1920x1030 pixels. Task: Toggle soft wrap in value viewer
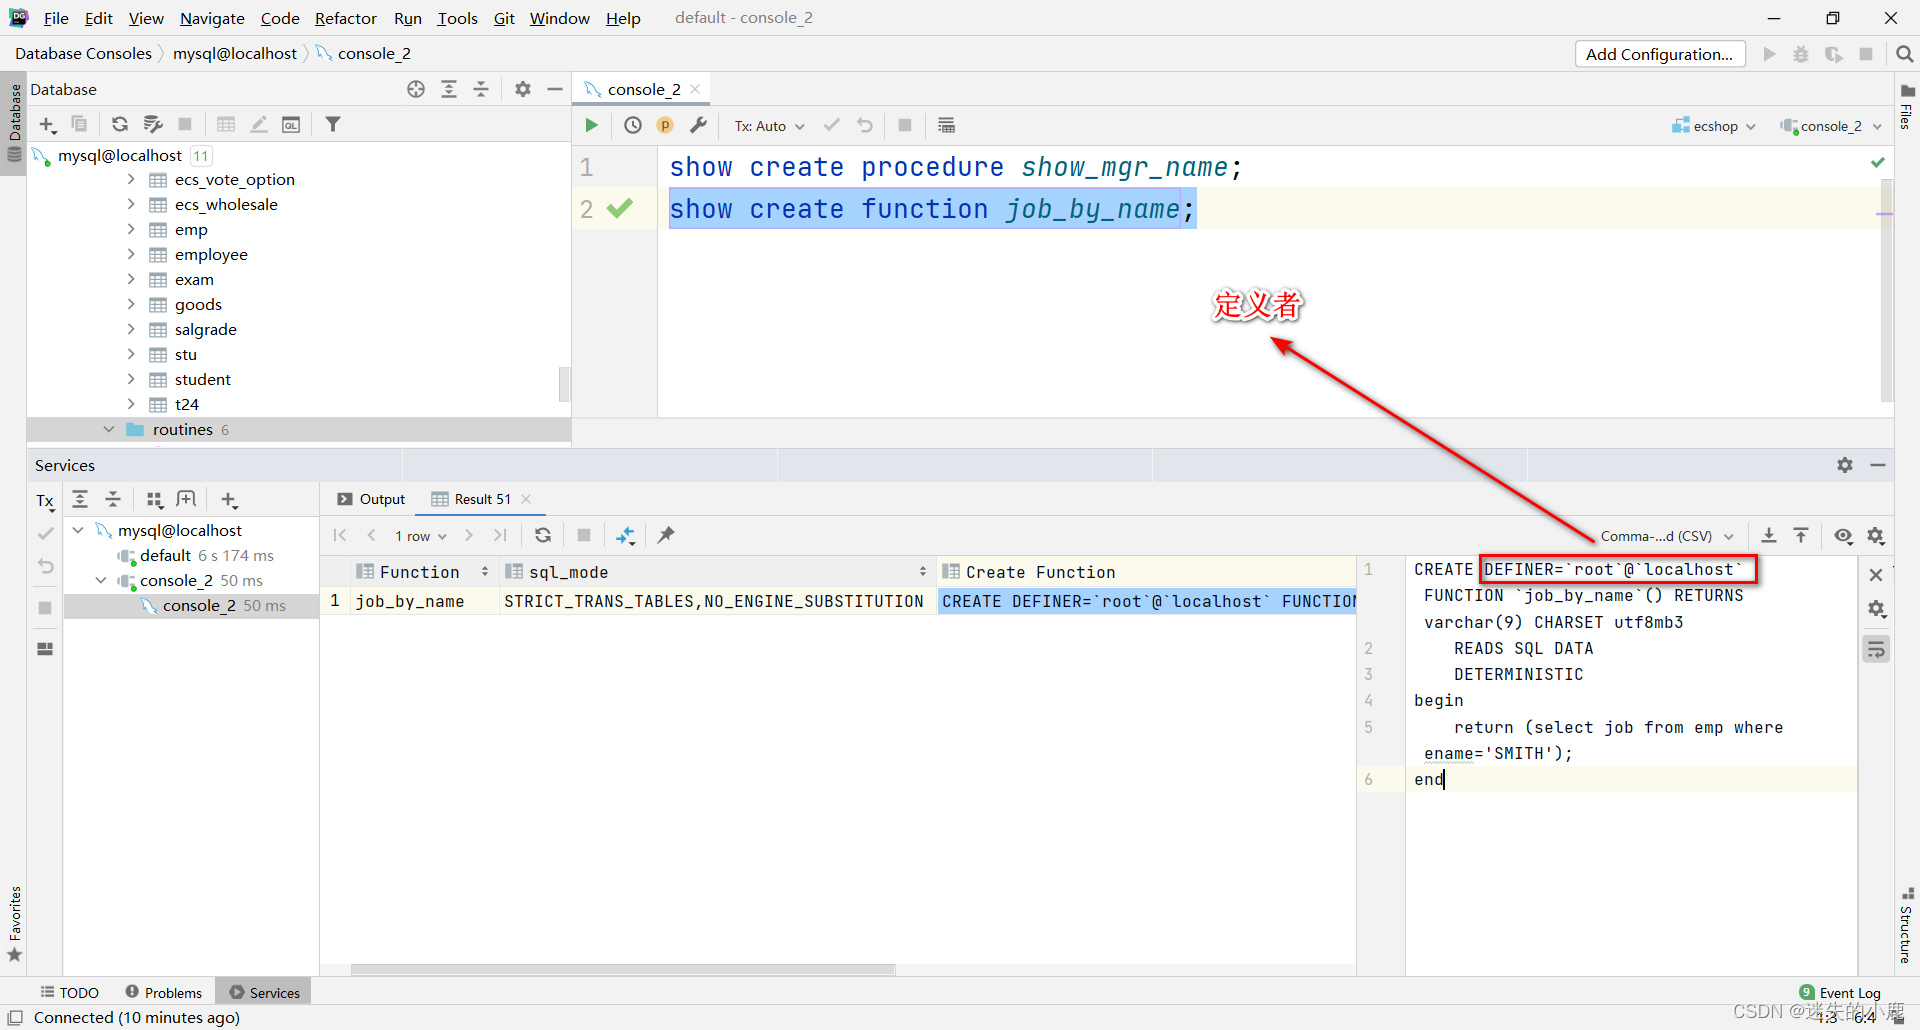point(1876,649)
